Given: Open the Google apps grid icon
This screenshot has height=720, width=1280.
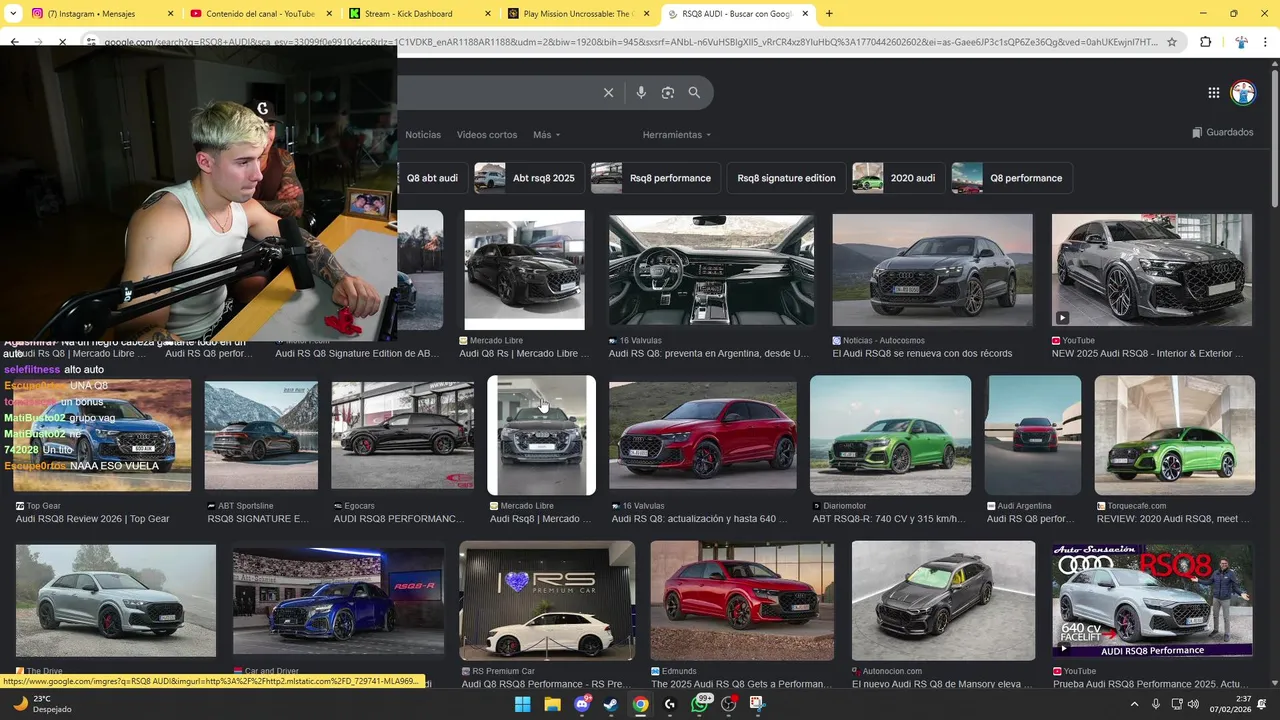Looking at the screenshot, I should 1213,93.
